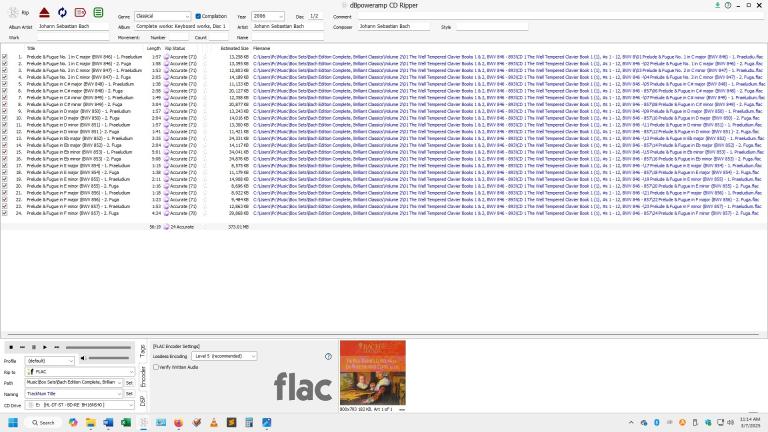Uncheck the first track, Prelude No. 1
This screenshot has height=432, width=768.
(x=5, y=56)
